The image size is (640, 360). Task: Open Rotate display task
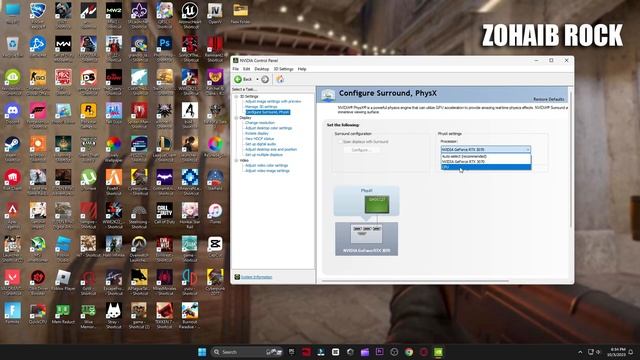[257, 133]
